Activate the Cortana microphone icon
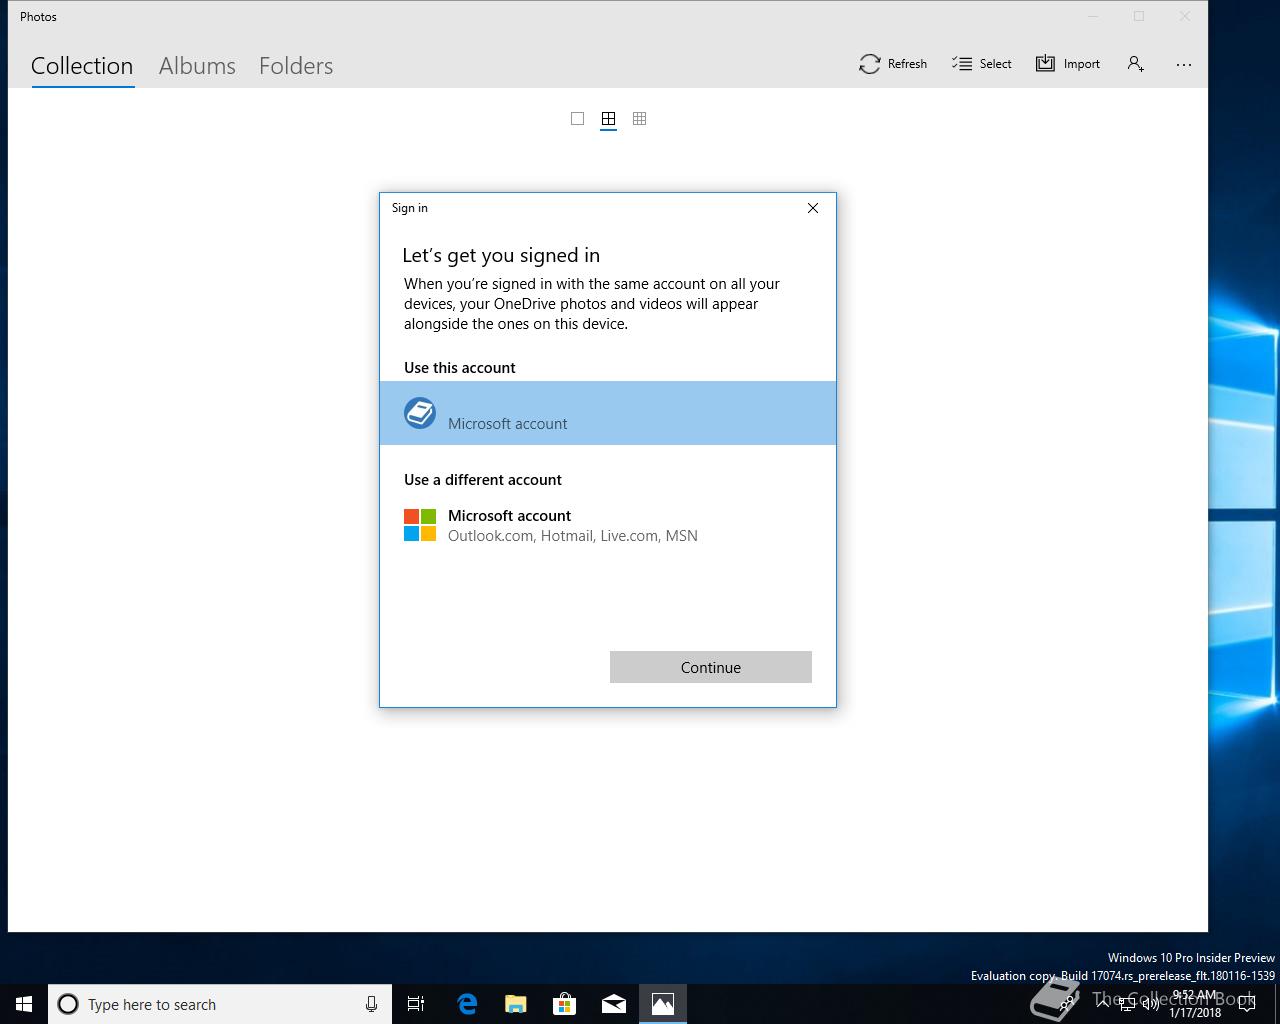The image size is (1280, 1024). 371,1004
